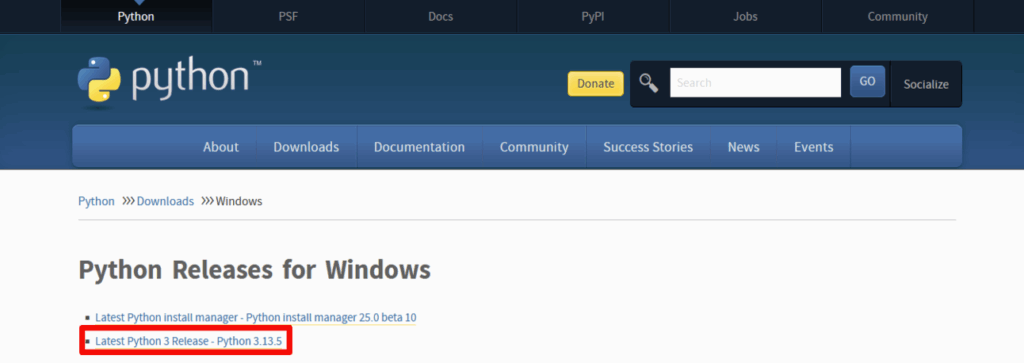Open the Jobs top tab

(745, 17)
